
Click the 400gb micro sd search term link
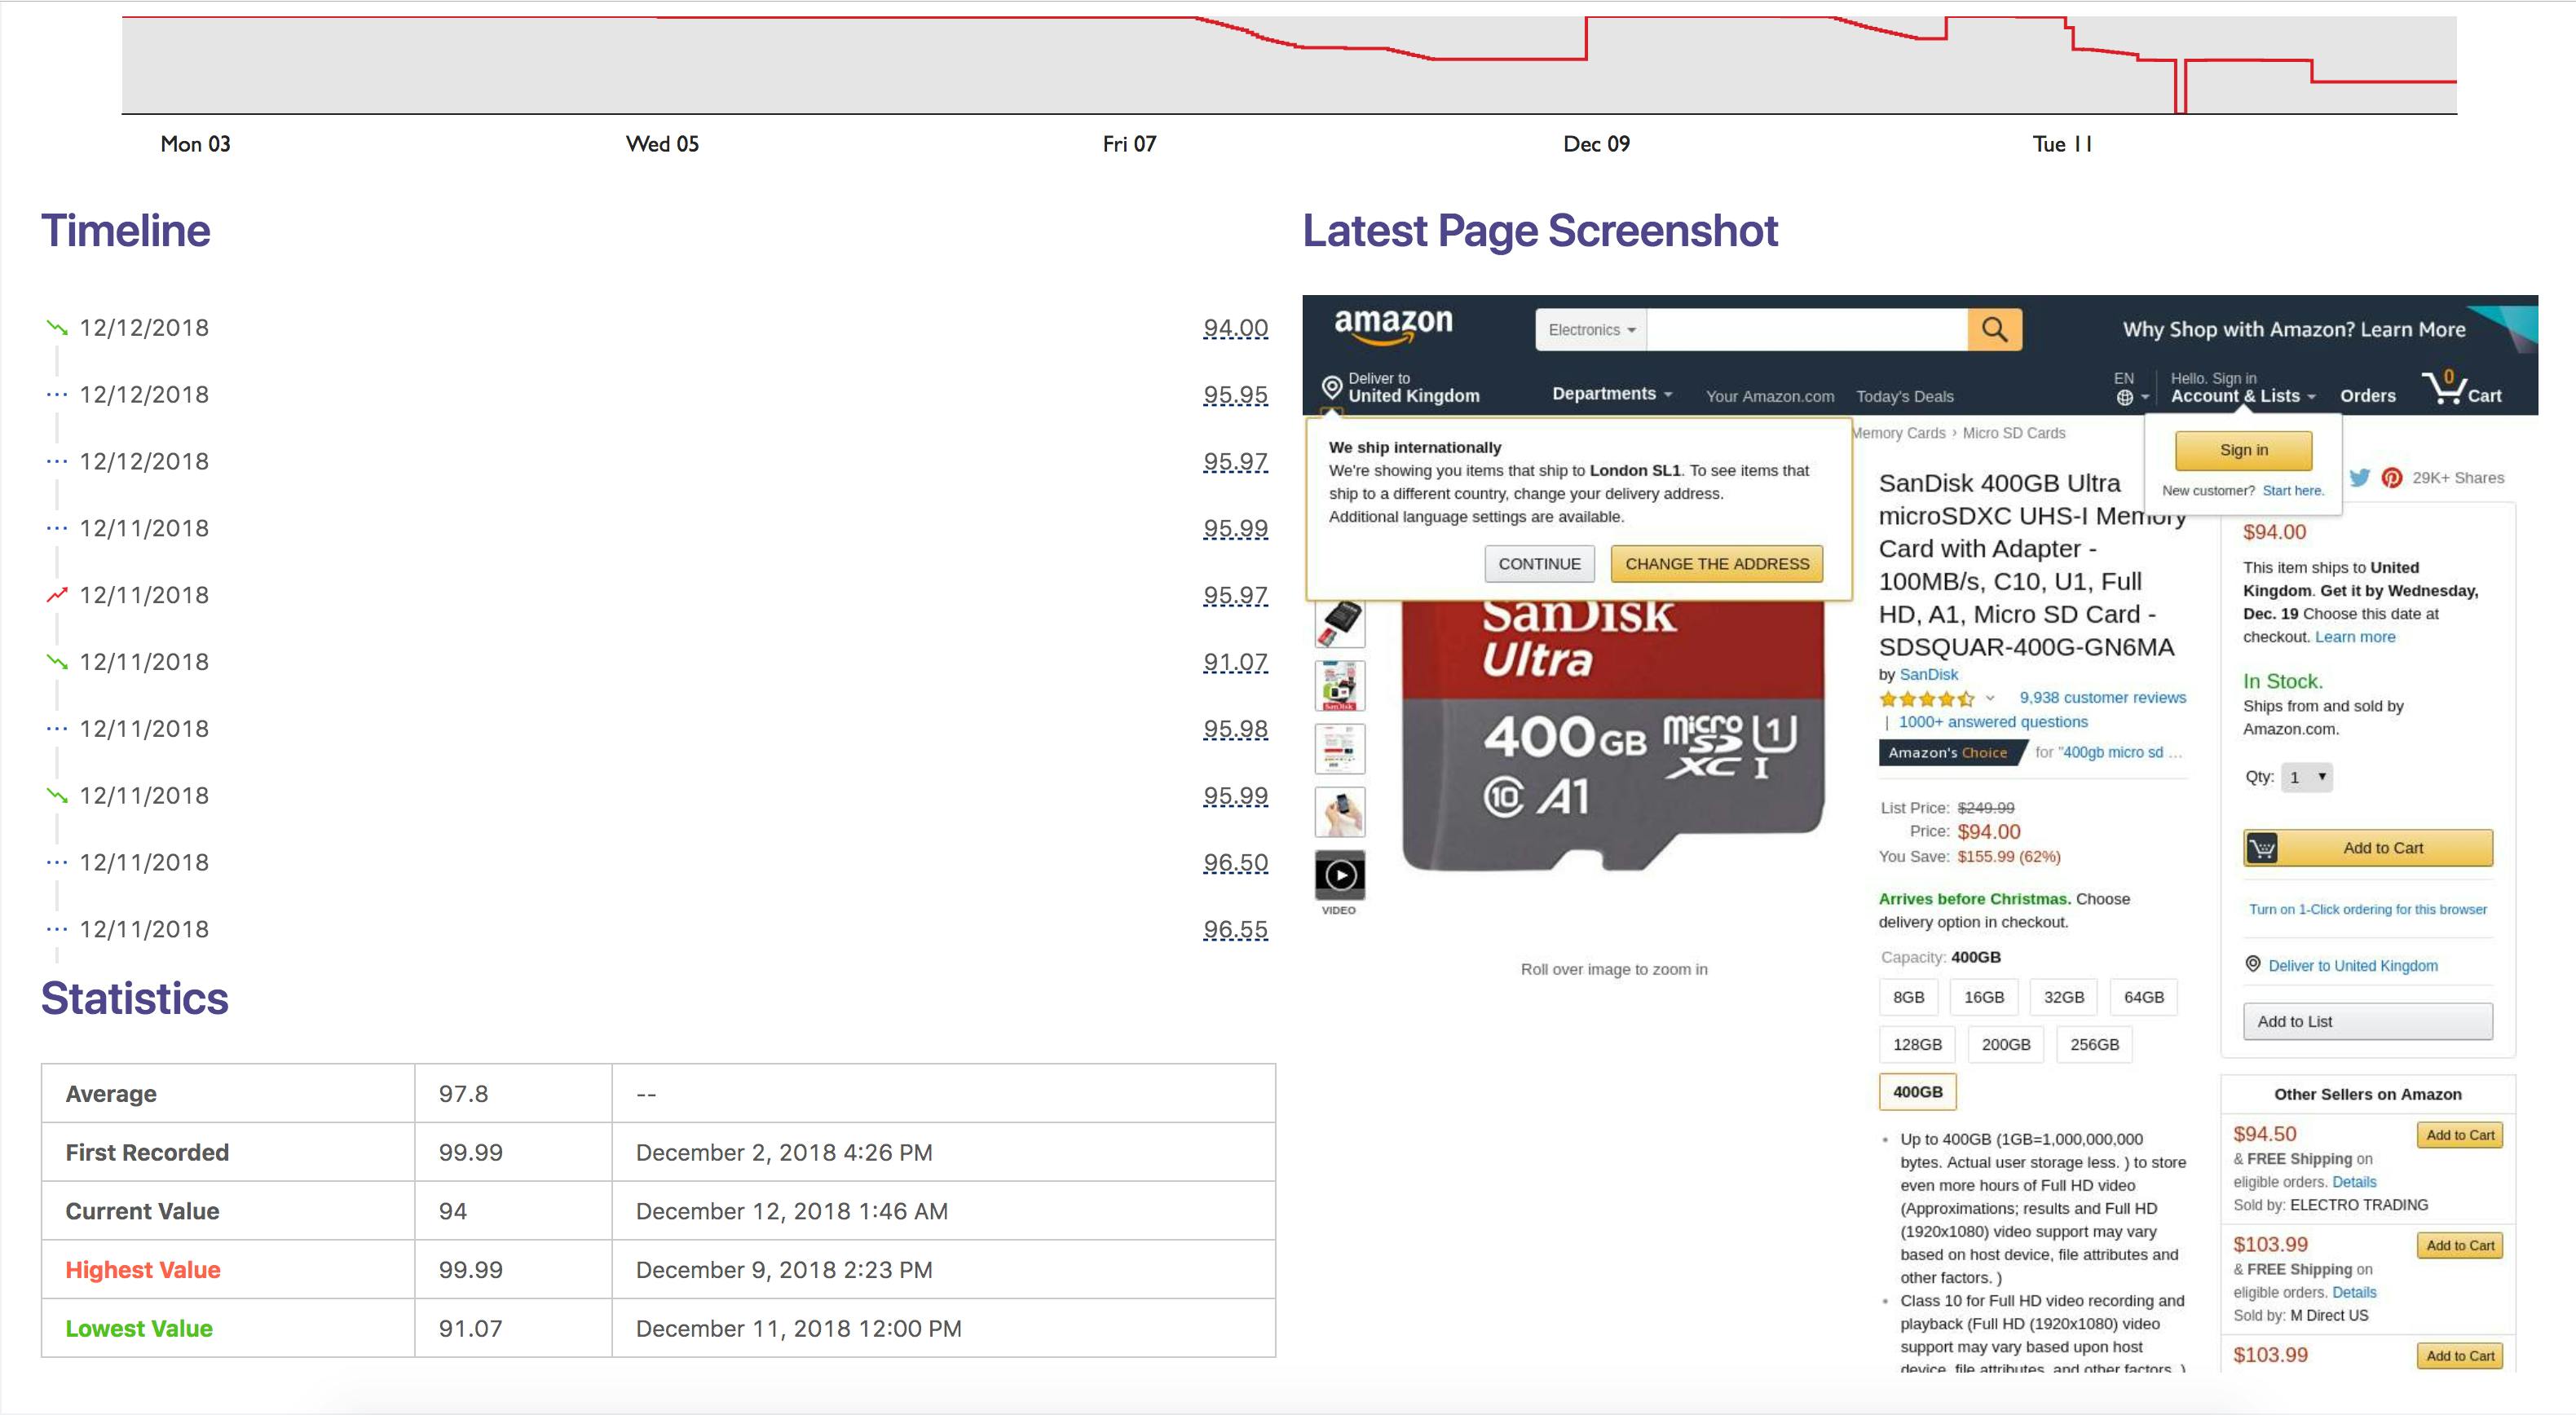[x=2120, y=752]
